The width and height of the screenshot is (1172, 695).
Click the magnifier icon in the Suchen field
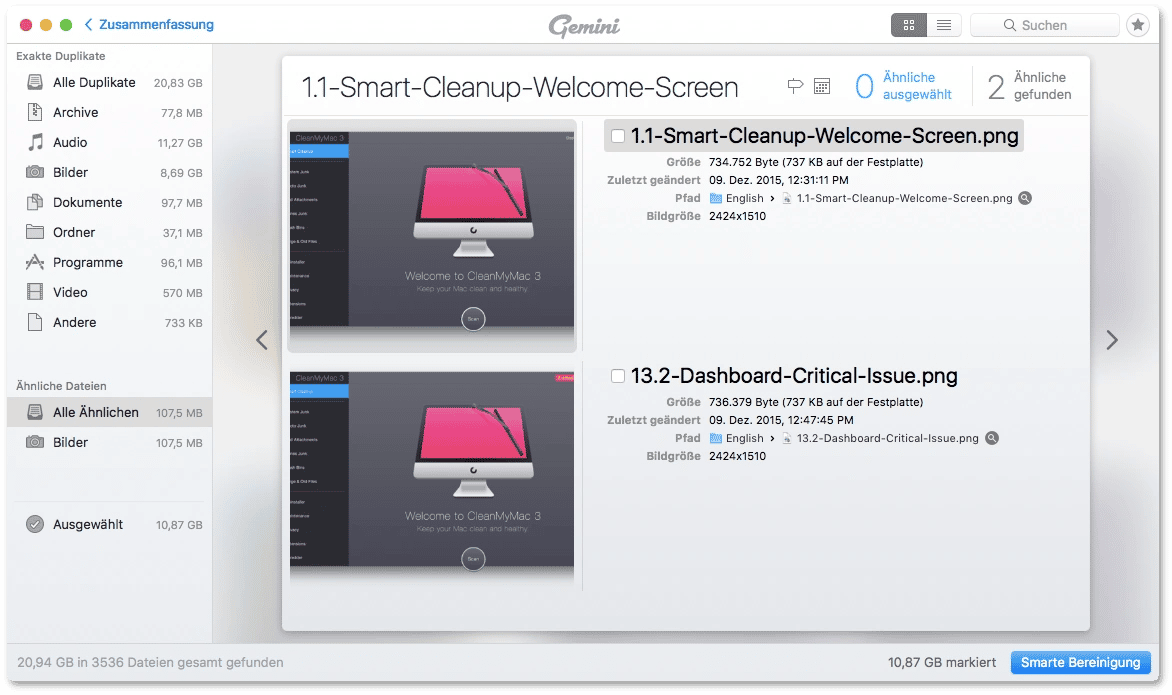tap(1009, 25)
